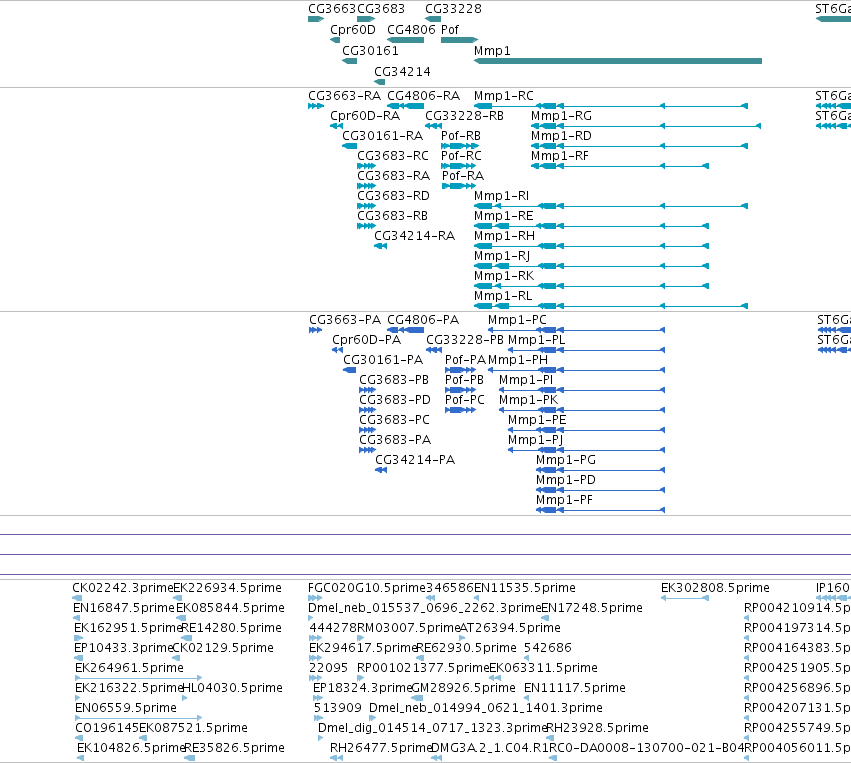
Task: Select the Mmp1-RJ transcript label
Action: pos(502,257)
